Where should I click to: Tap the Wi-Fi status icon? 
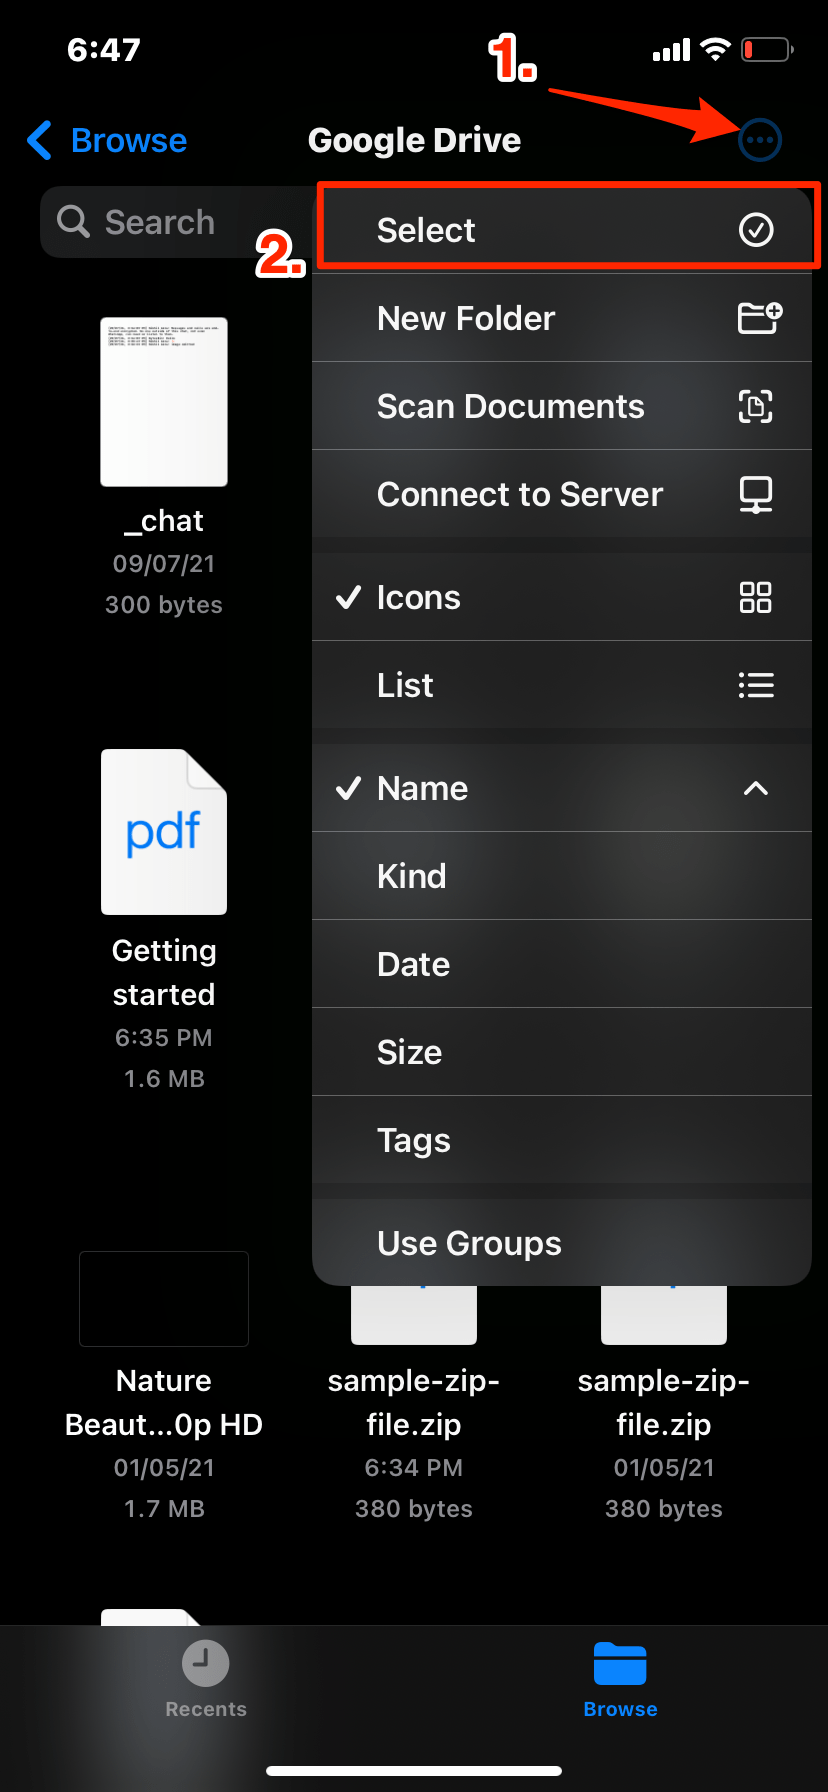coord(715,49)
